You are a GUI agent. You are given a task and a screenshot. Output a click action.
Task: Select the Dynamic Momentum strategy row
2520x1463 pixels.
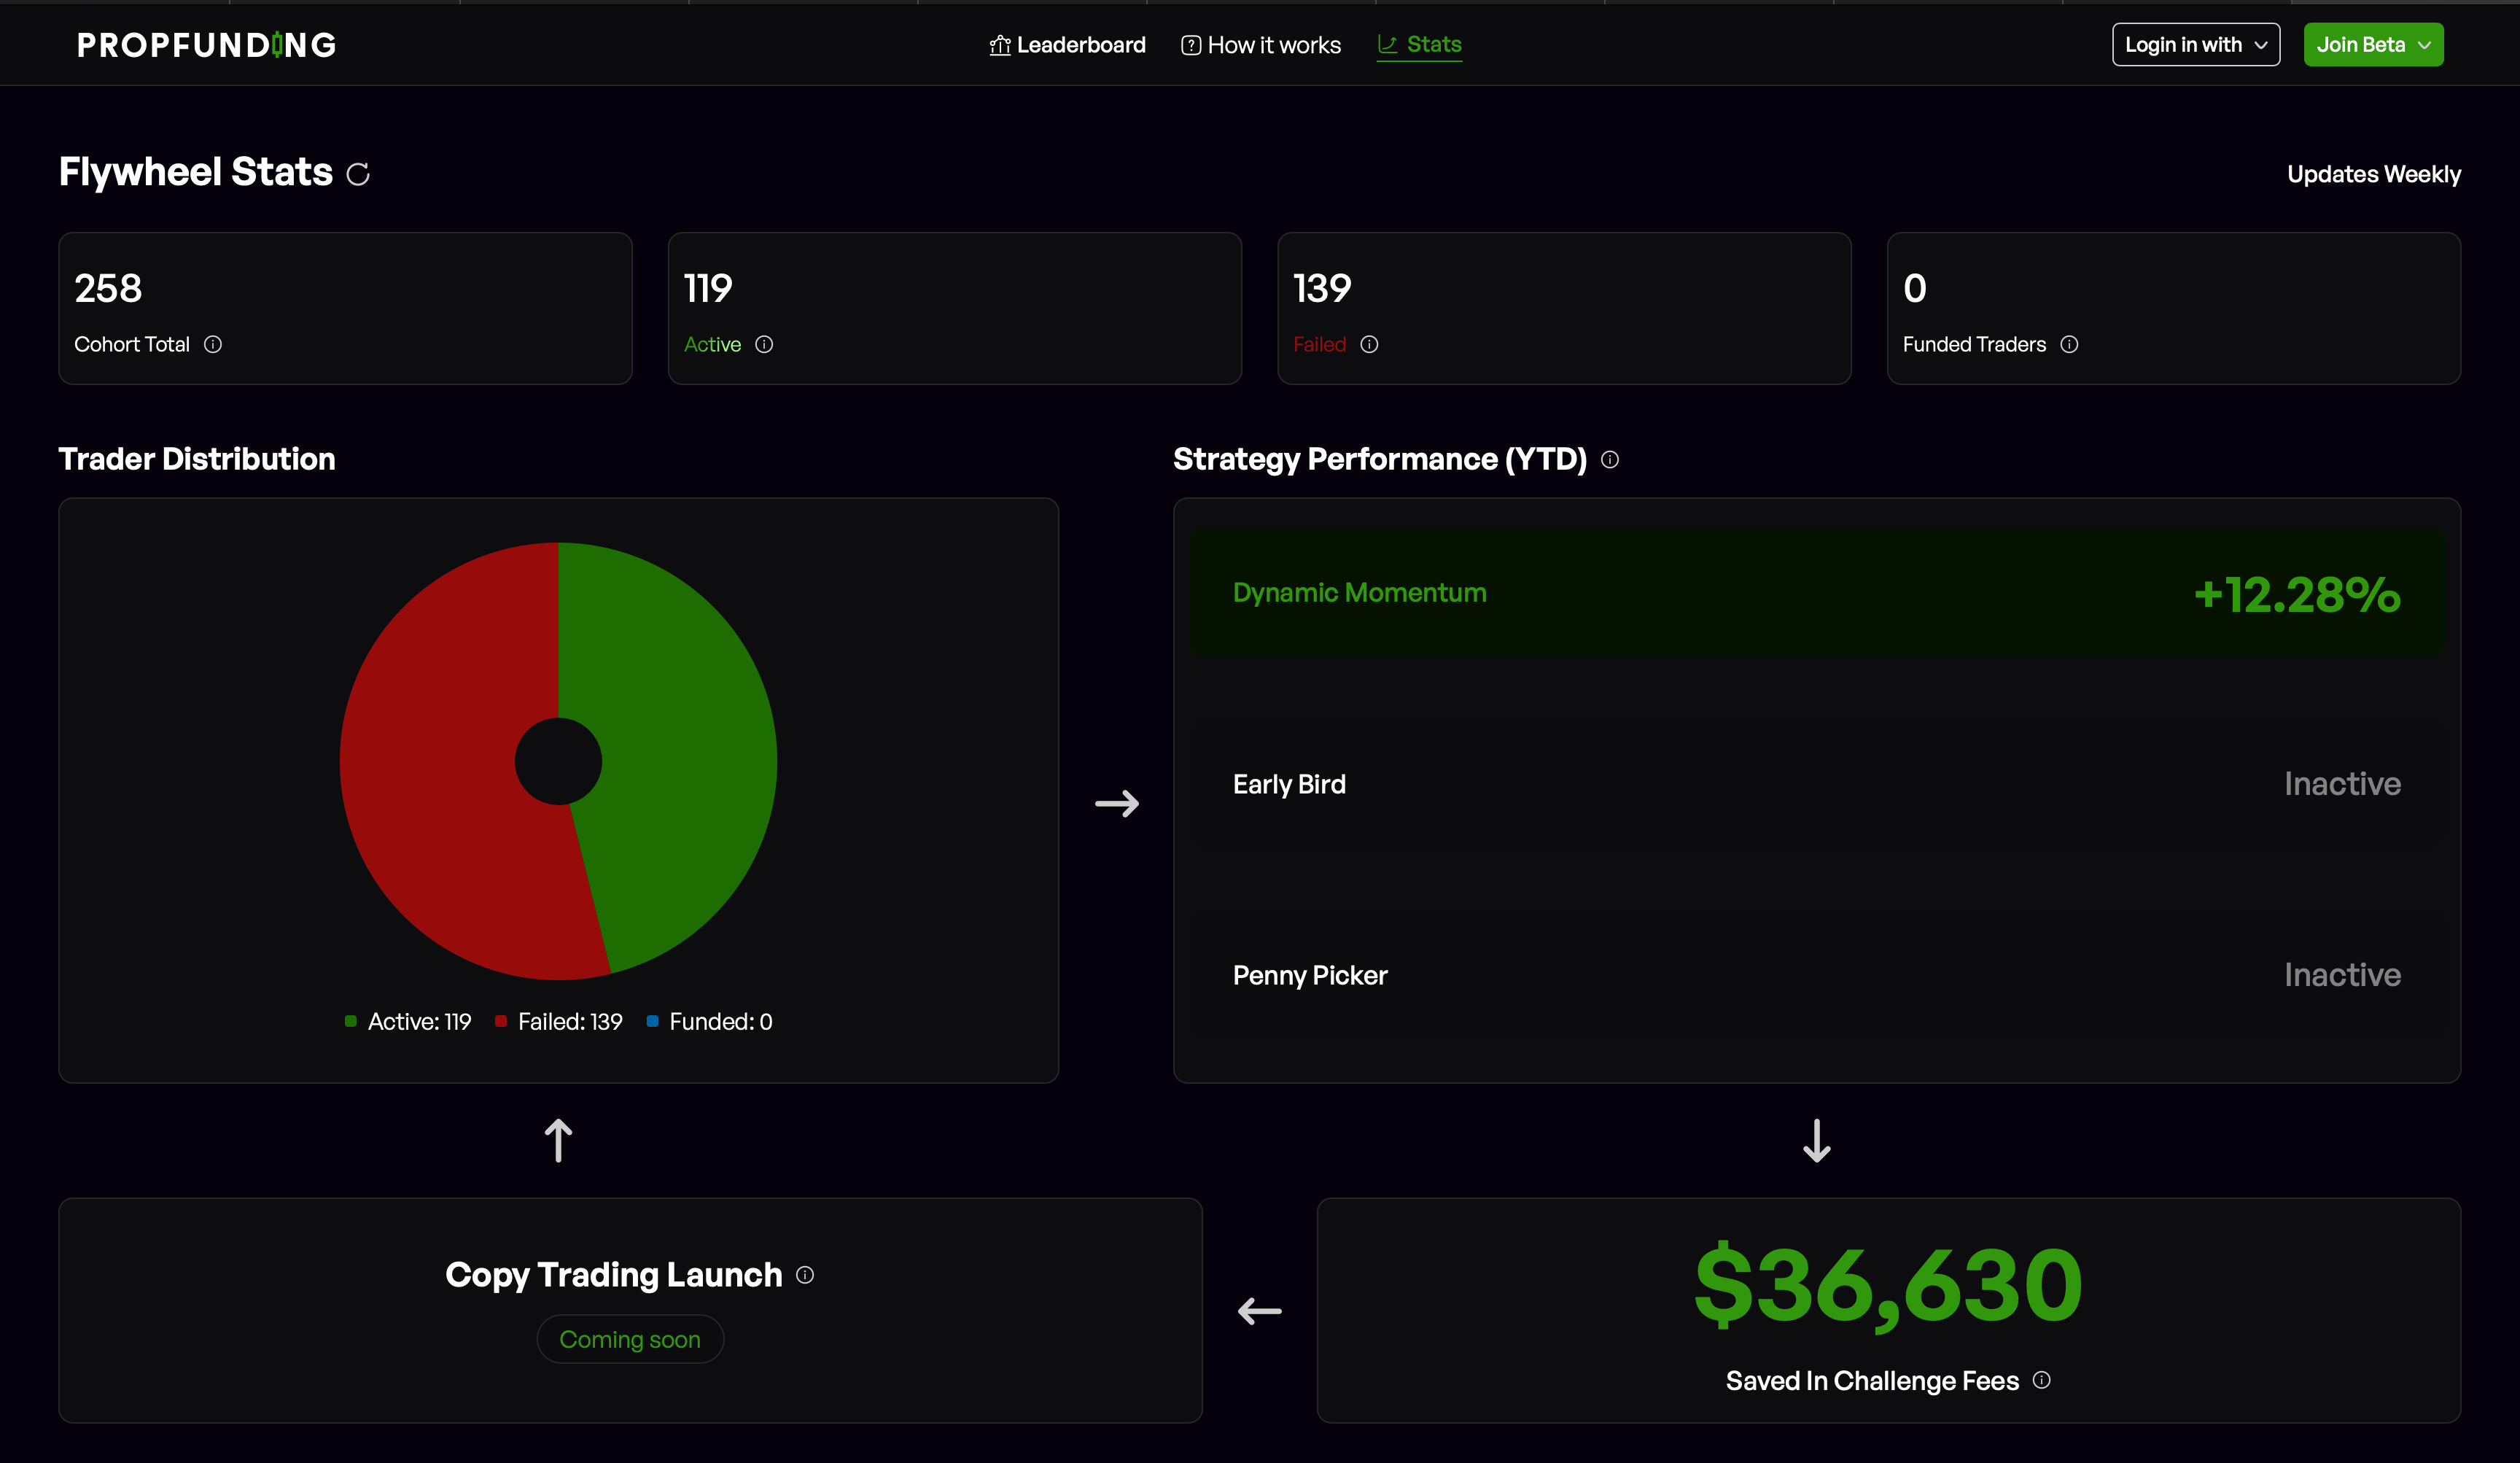[1816, 593]
